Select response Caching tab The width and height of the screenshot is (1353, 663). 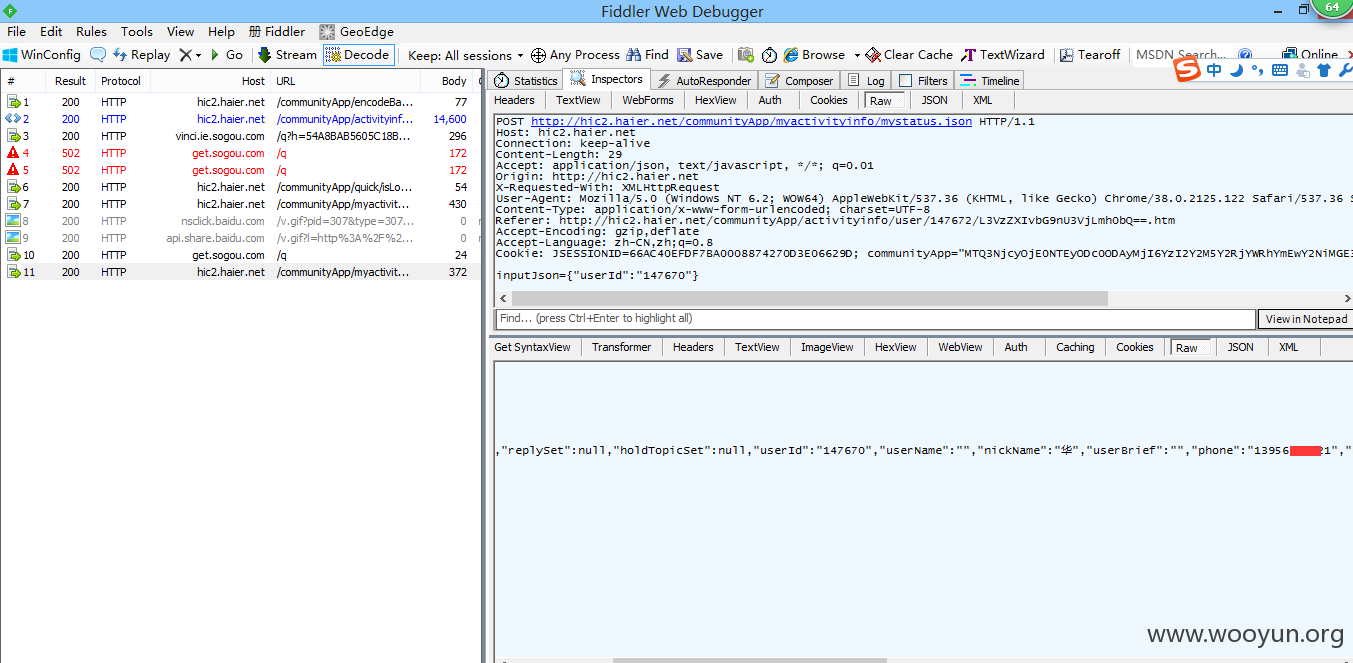pos(1075,347)
